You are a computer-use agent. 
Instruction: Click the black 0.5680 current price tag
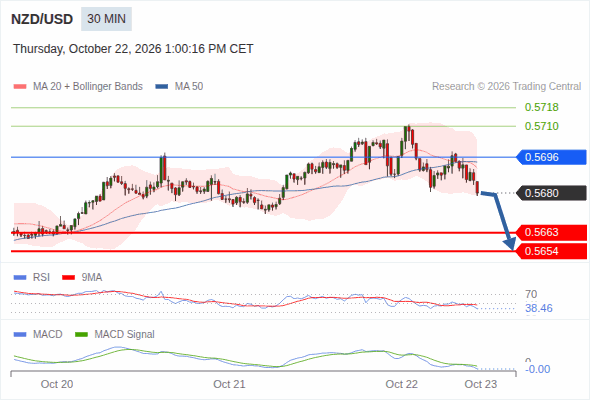pyautogui.click(x=551, y=193)
